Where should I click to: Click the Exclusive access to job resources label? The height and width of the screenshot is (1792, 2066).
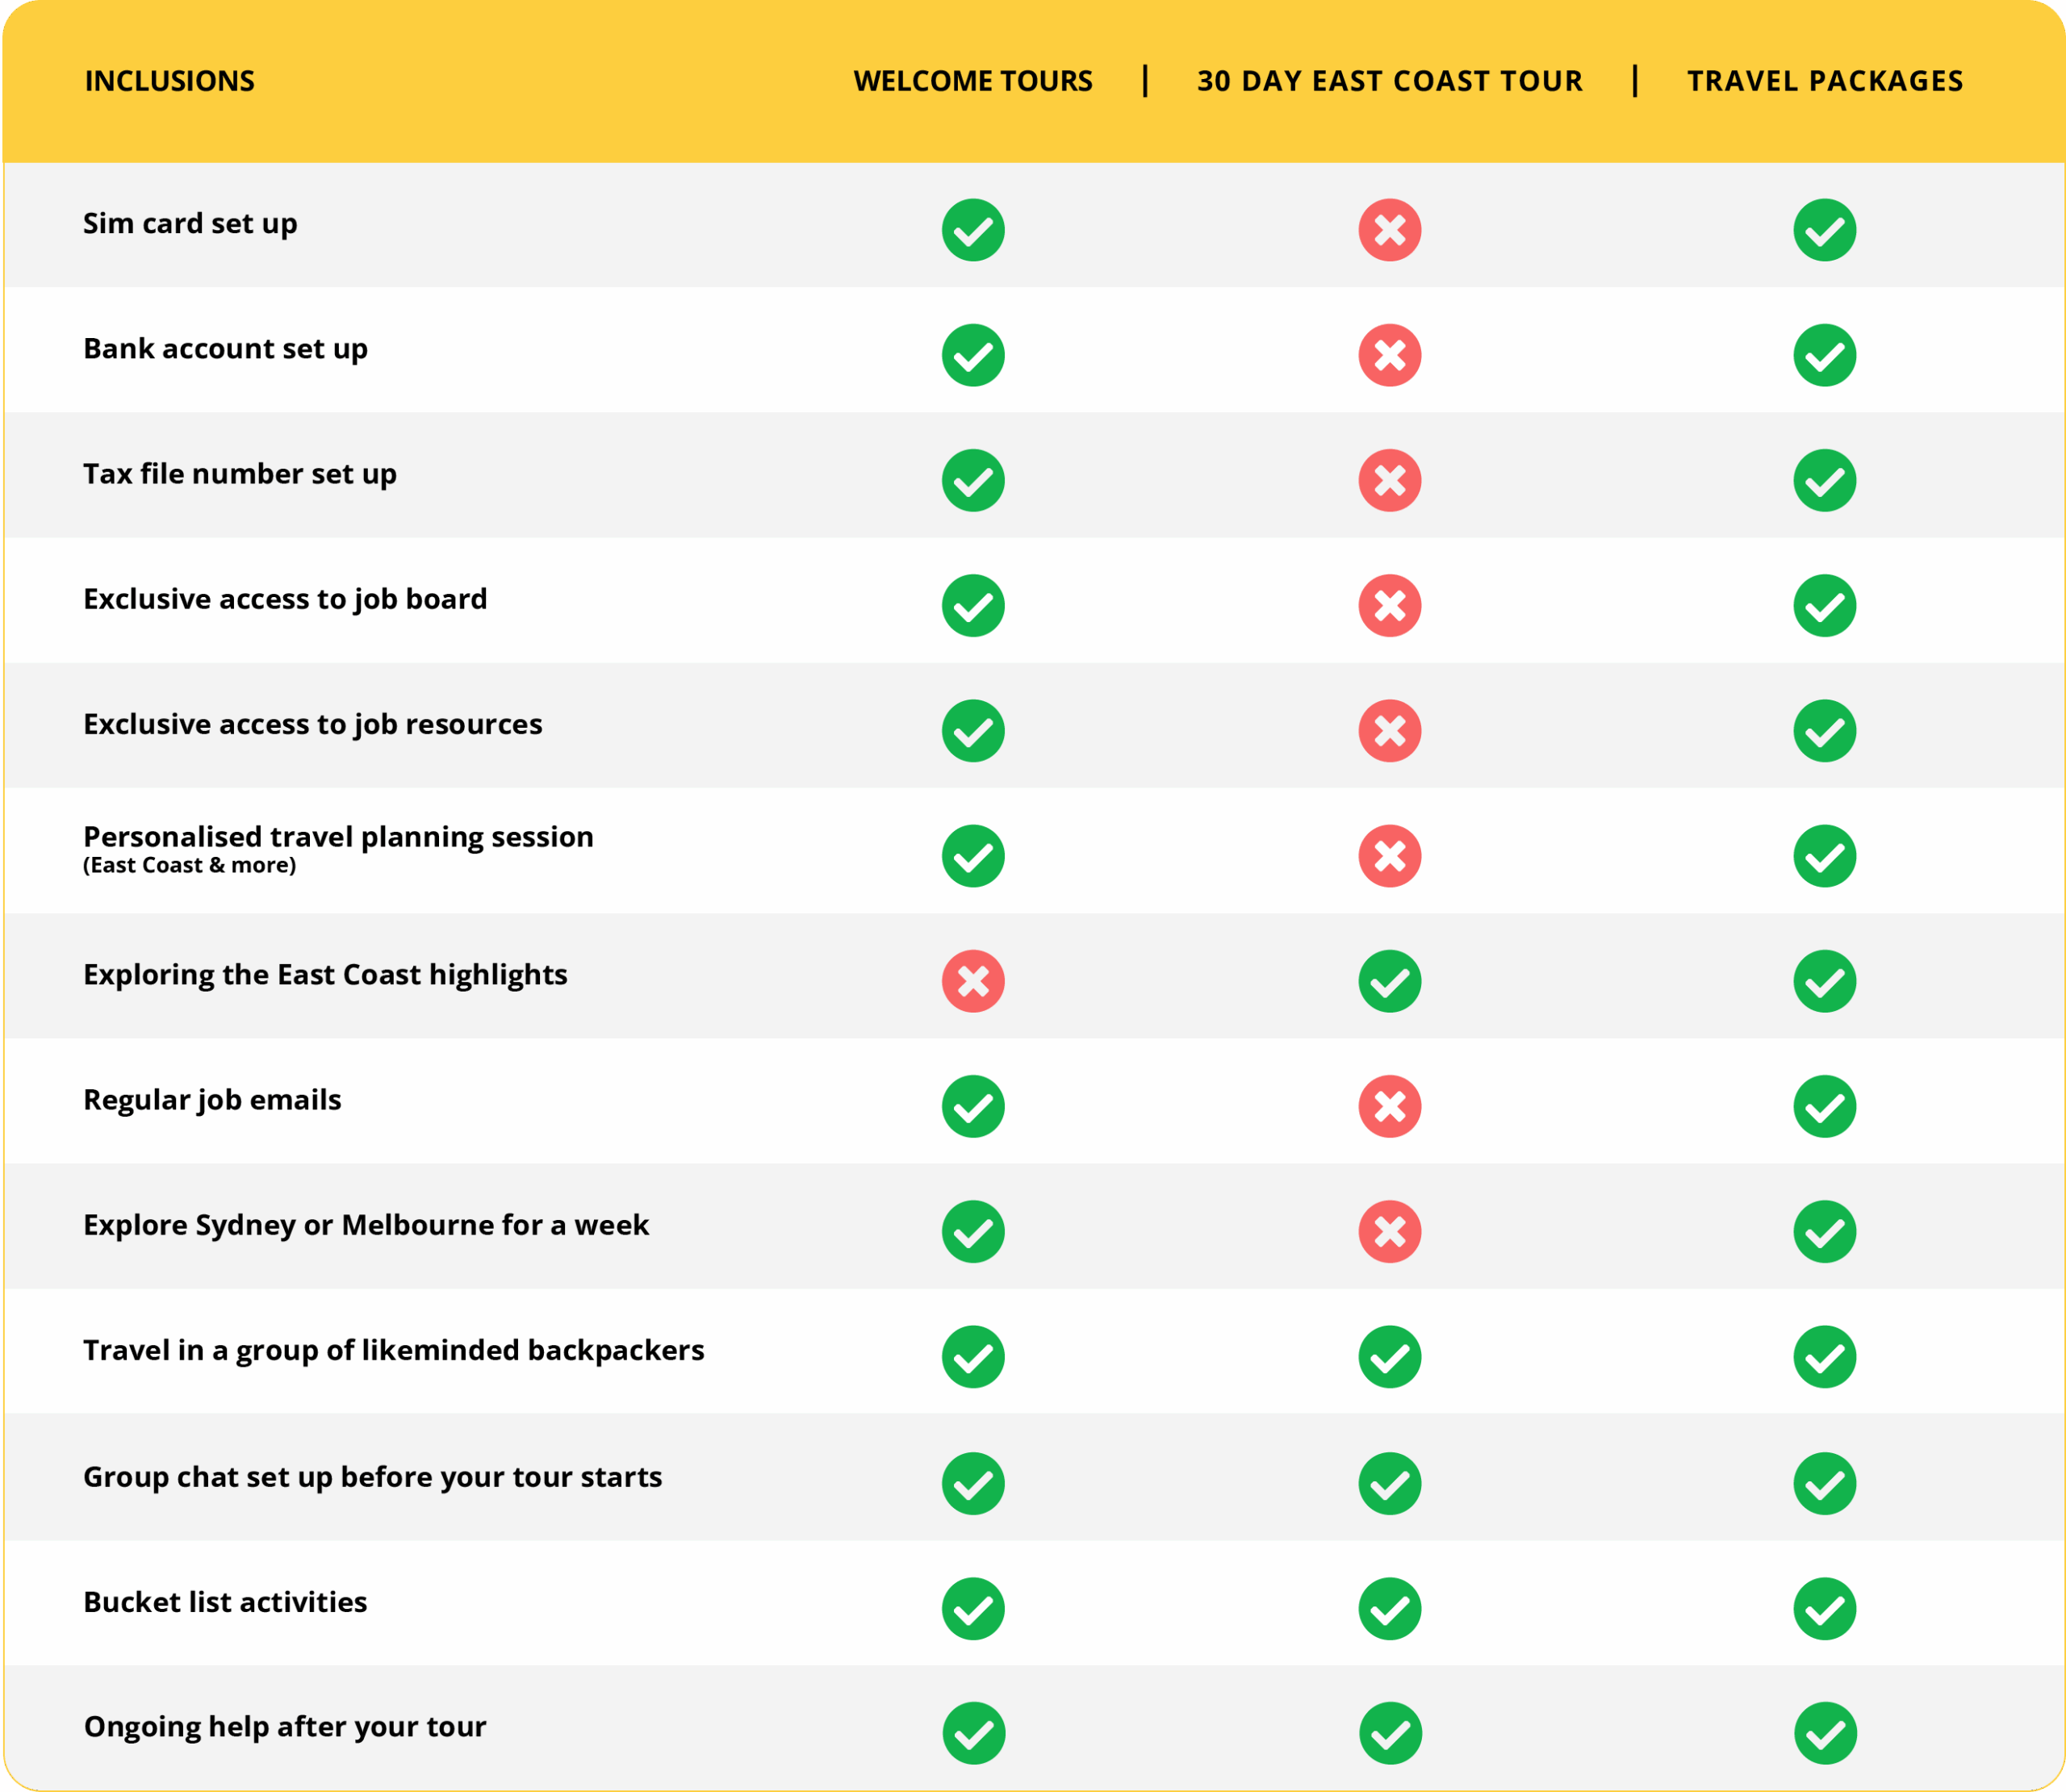coord(312,724)
